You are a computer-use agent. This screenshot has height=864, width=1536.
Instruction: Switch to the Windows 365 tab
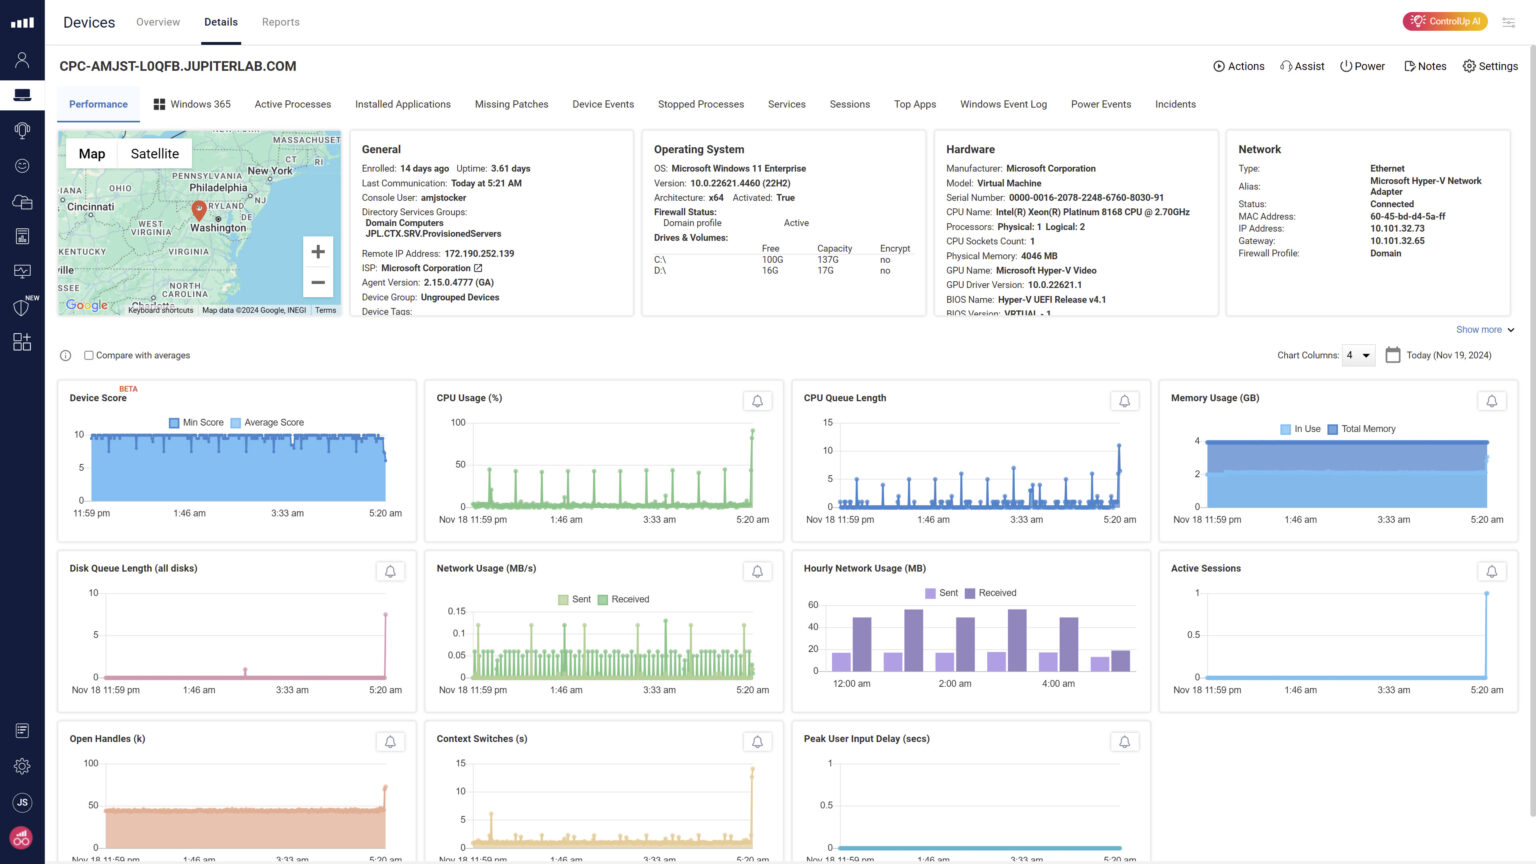tap(192, 104)
